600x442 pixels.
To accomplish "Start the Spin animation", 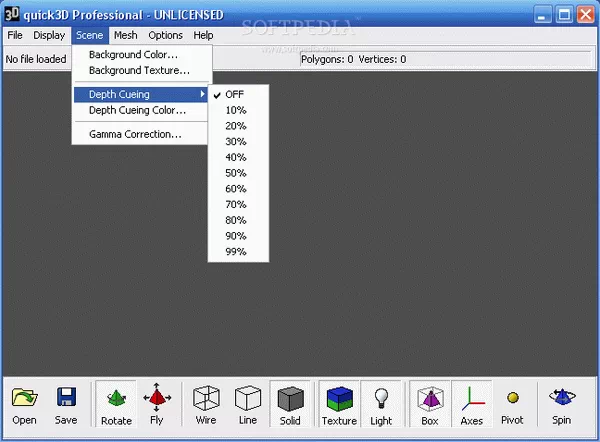I will (x=562, y=404).
